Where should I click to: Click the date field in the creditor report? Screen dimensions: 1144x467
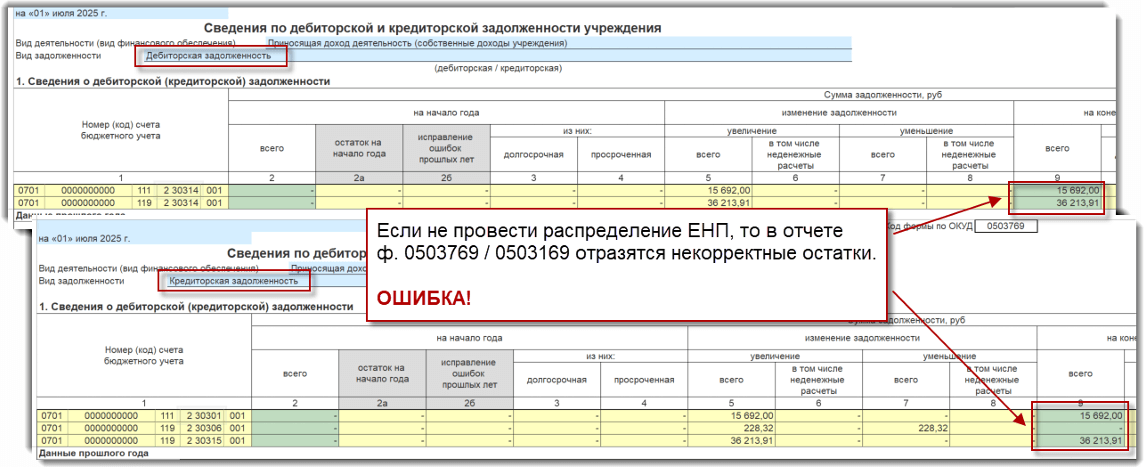pyautogui.click(x=144, y=238)
